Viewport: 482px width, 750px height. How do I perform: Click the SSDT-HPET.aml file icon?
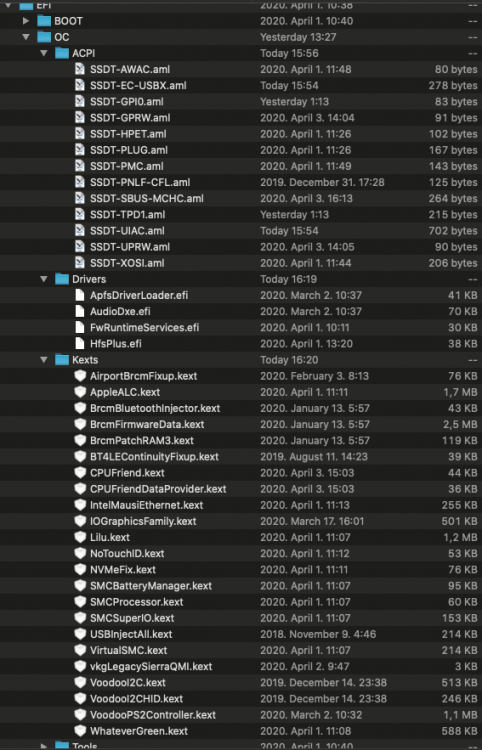(x=80, y=133)
